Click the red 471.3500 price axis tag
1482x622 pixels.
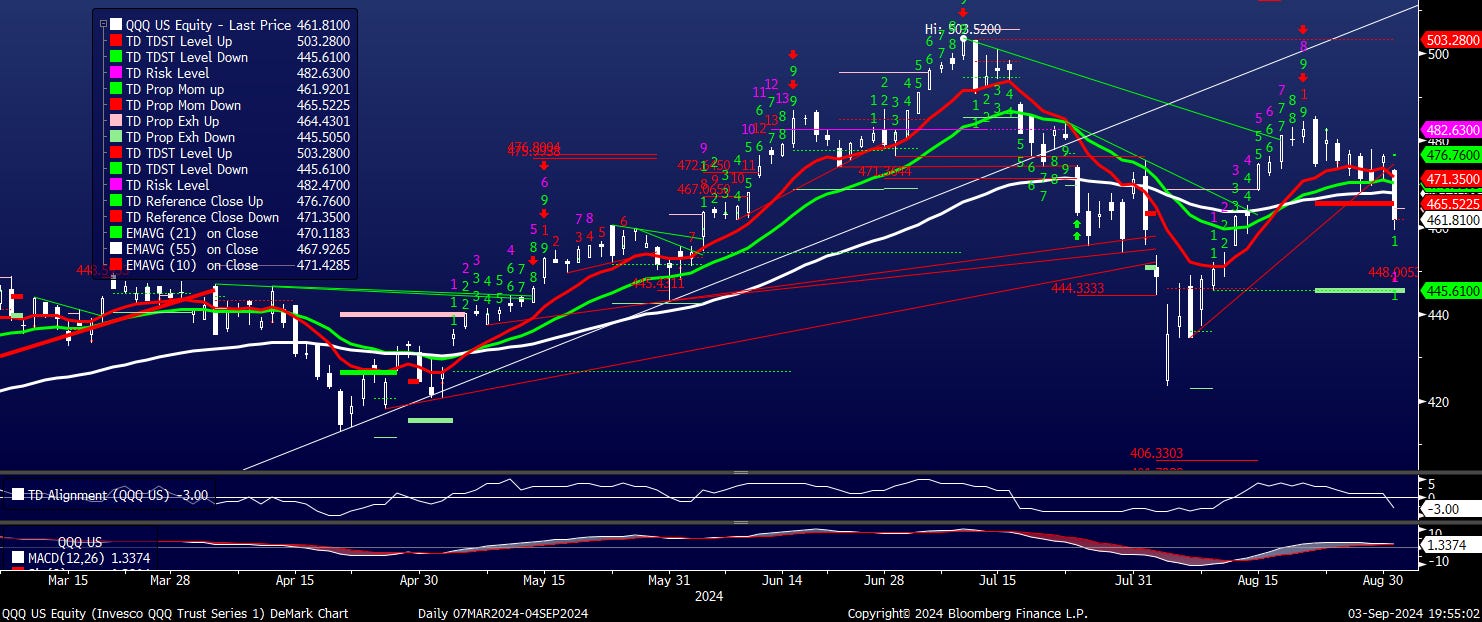1452,179
